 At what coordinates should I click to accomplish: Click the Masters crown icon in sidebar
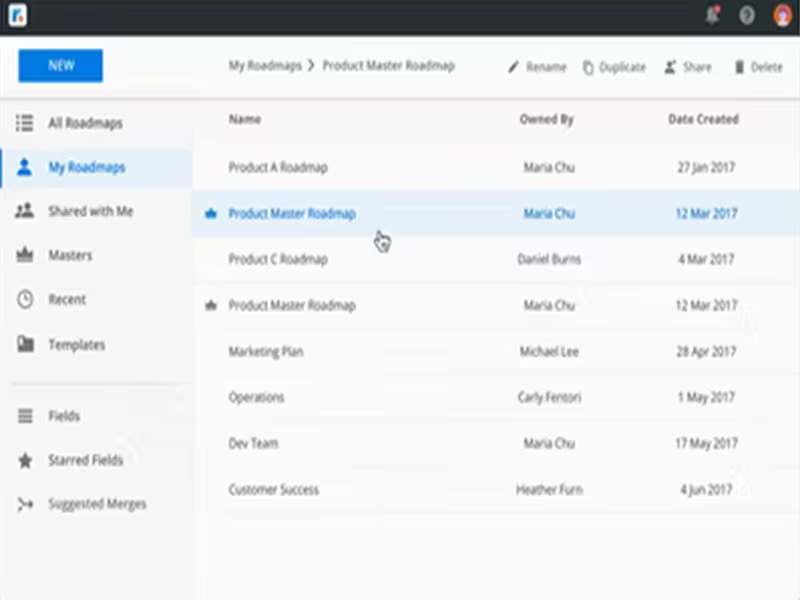coord(24,255)
